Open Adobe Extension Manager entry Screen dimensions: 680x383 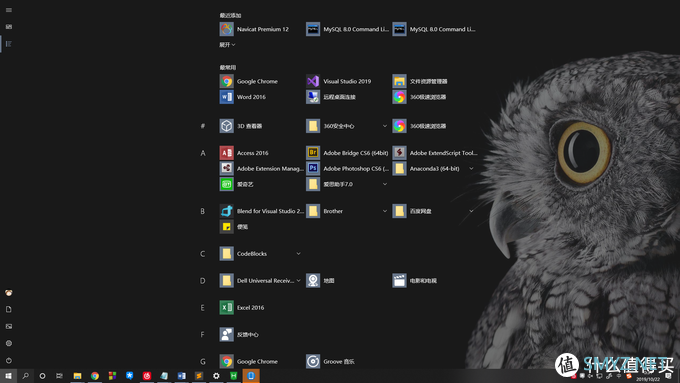(x=262, y=168)
